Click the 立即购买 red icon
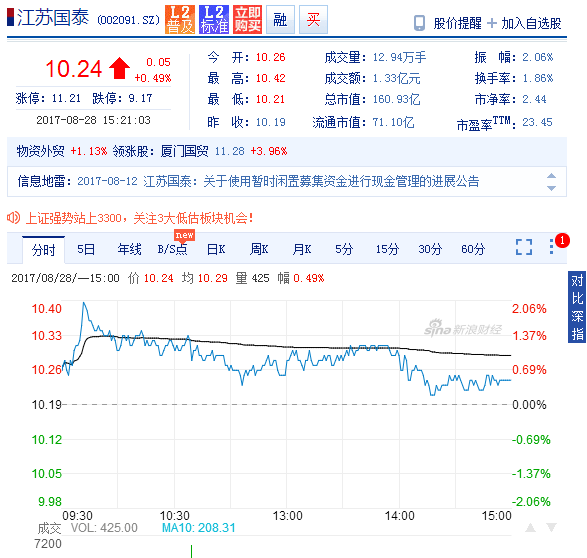This screenshot has width=587, height=558. pos(247,19)
